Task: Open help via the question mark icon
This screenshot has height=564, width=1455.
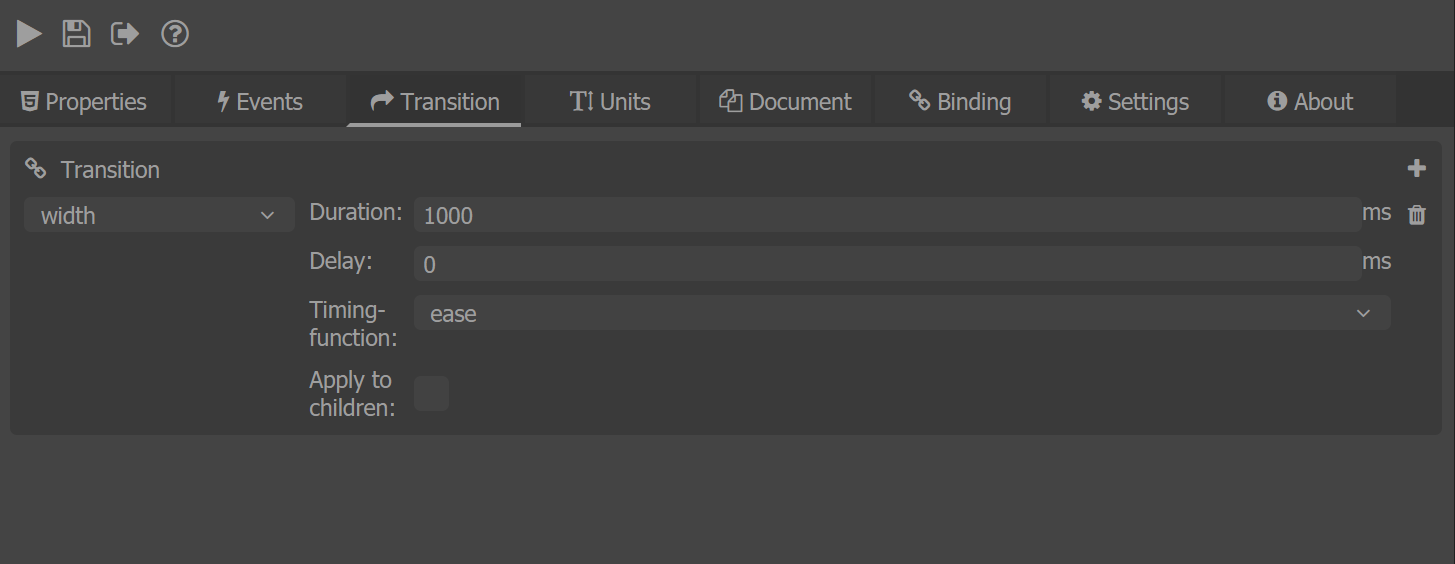Action: [x=175, y=34]
